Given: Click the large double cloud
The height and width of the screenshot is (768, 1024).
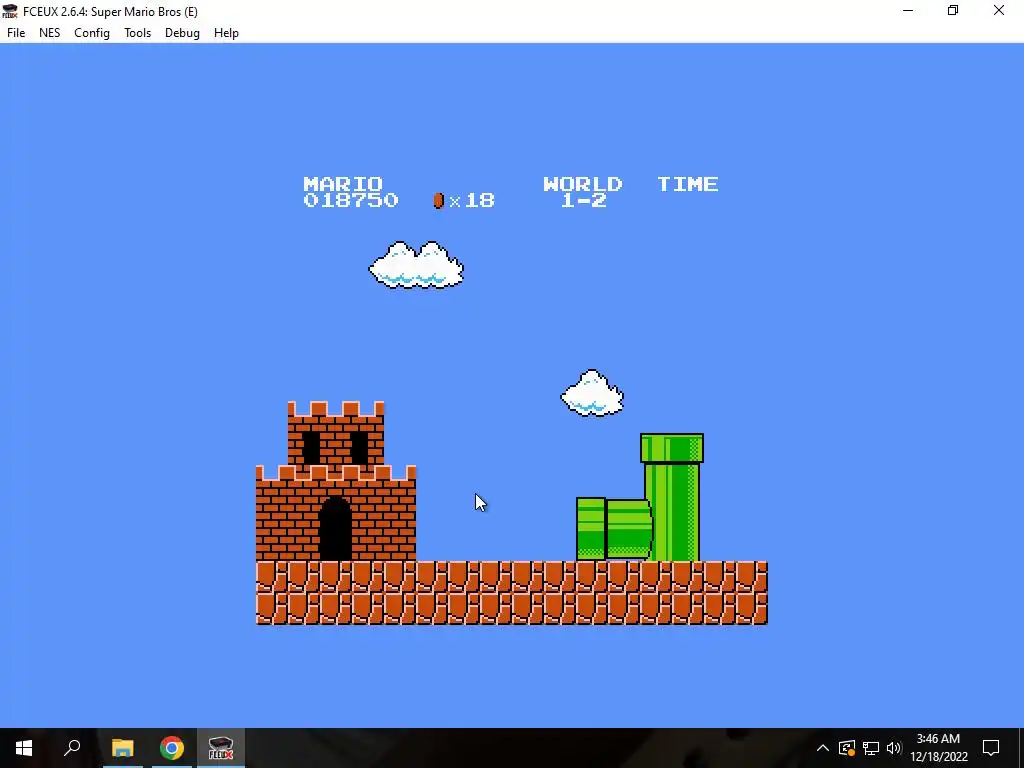Looking at the screenshot, I should pos(417,264).
